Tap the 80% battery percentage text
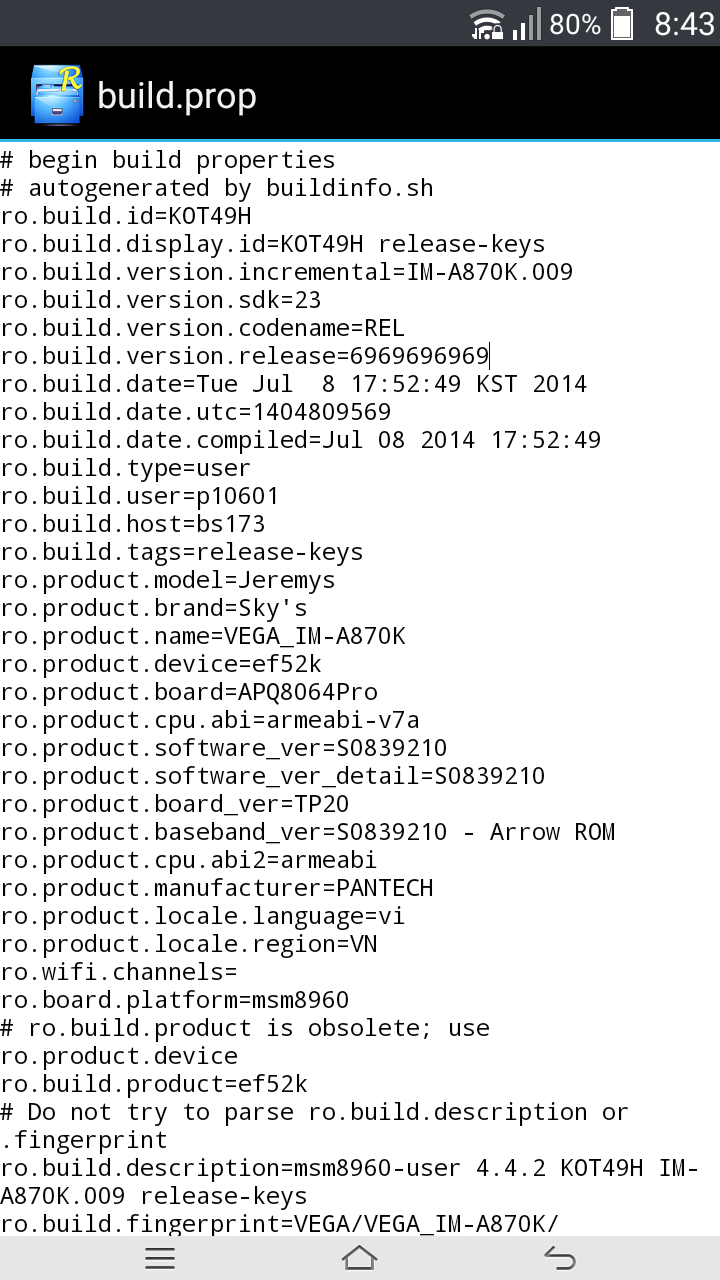Image resolution: width=720 pixels, height=1280 pixels. tap(575, 24)
